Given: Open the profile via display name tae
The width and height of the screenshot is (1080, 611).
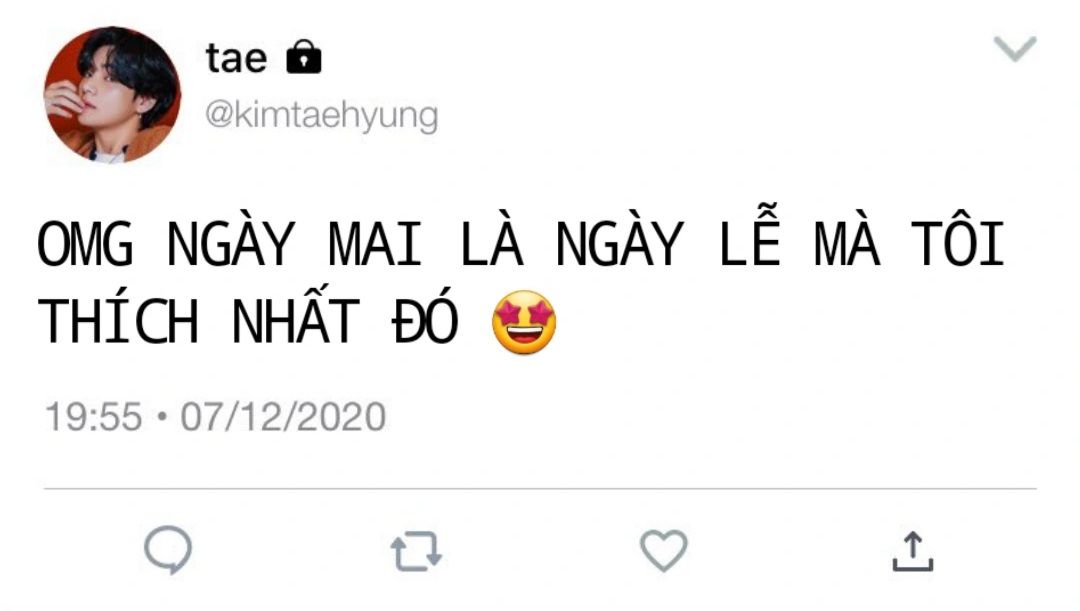Looking at the screenshot, I should (x=236, y=58).
